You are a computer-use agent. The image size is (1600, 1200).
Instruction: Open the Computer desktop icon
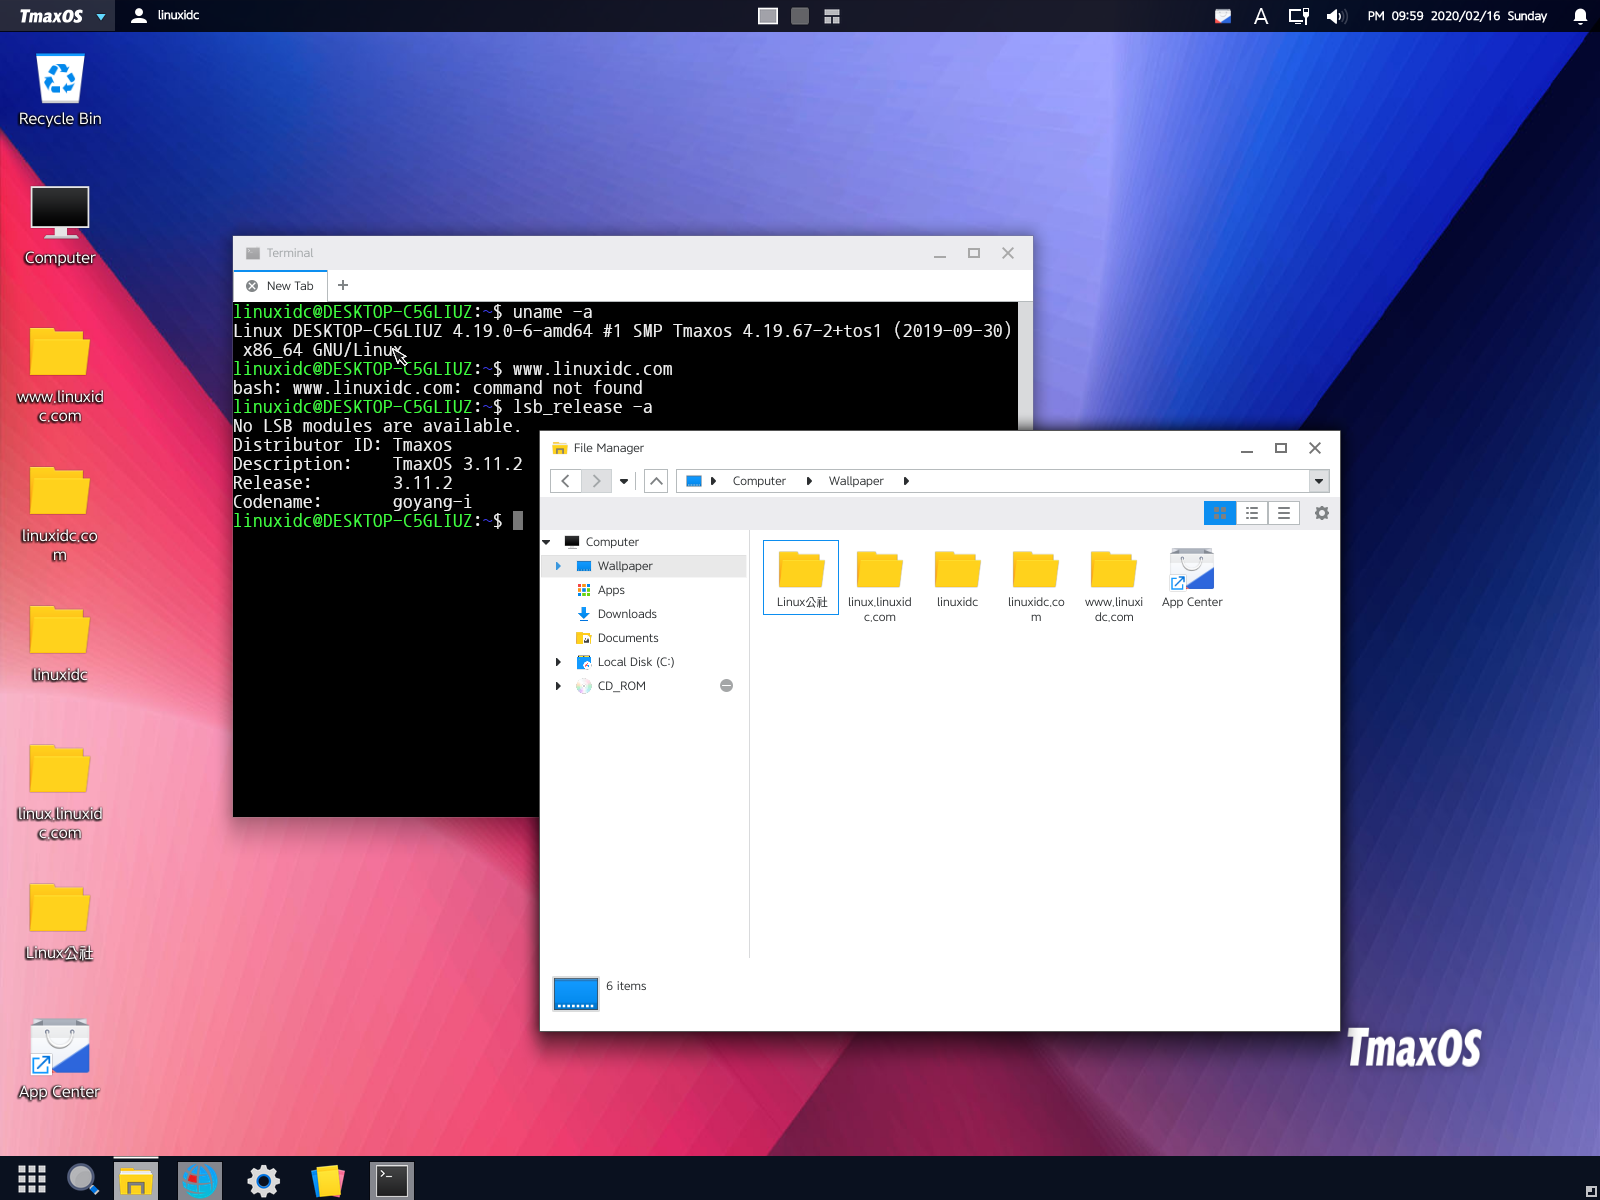point(60,226)
